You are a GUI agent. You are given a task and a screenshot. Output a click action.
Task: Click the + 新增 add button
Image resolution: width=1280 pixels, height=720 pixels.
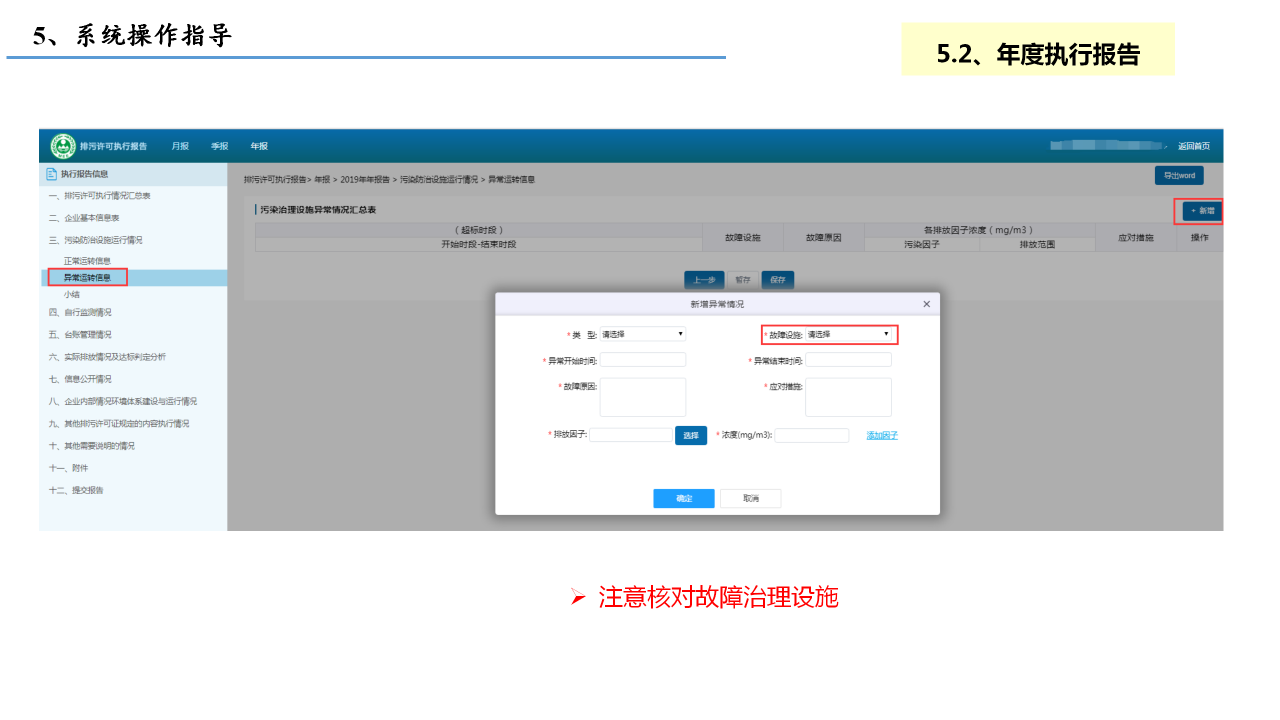(1201, 211)
